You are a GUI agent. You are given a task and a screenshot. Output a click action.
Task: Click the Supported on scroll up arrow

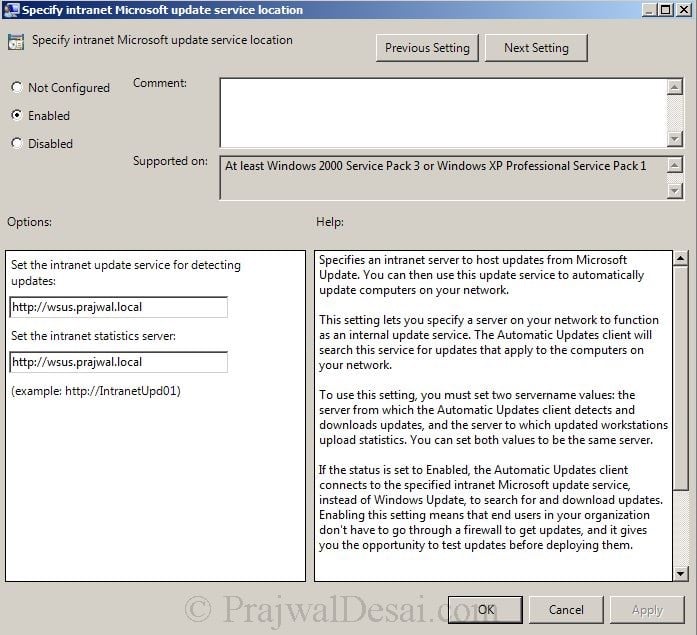[x=675, y=165]
